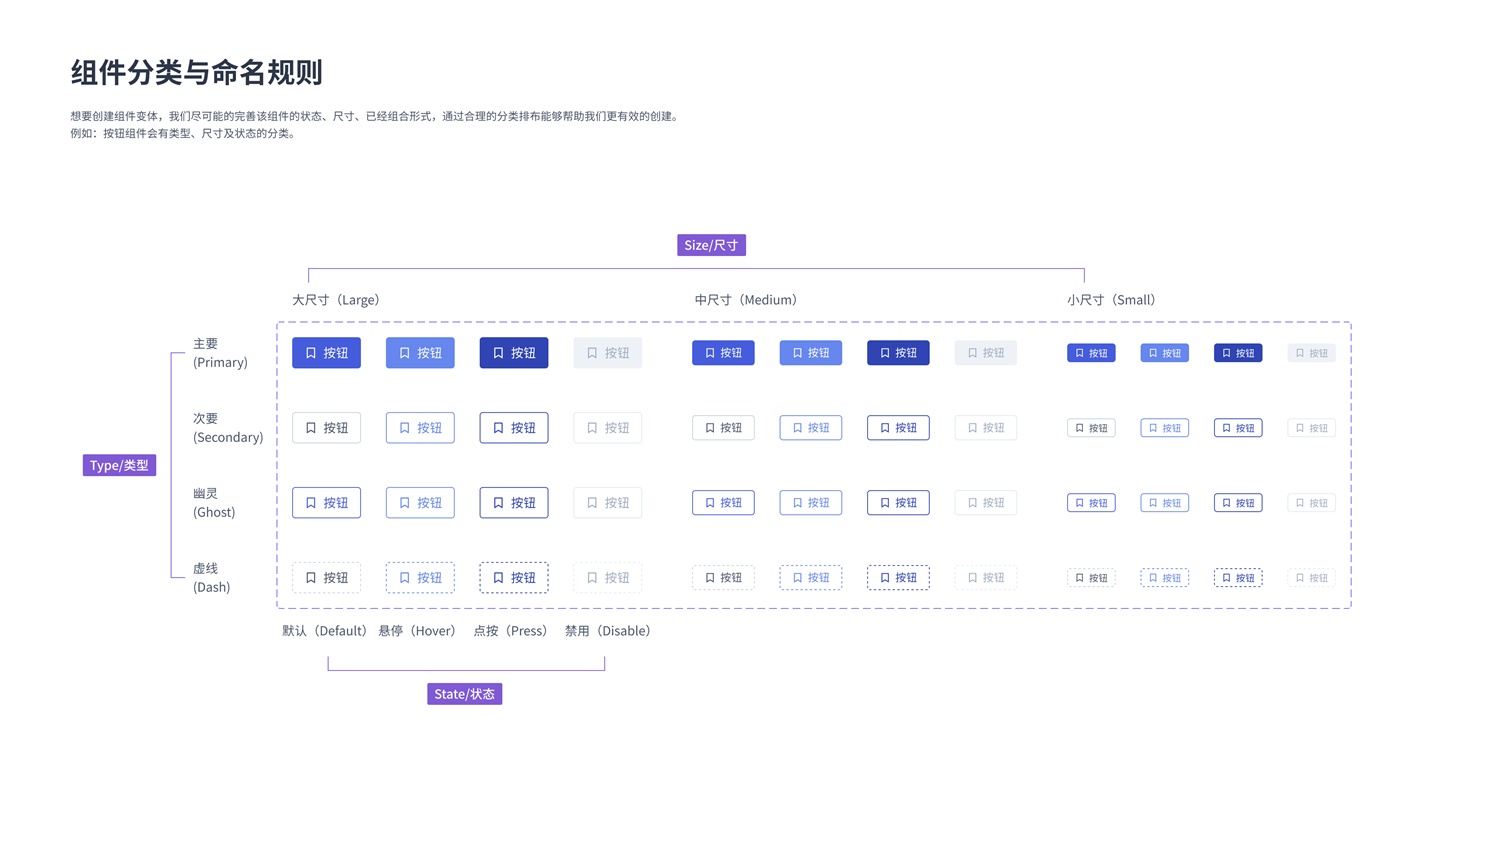Click the 悬停 (Hover) state label
This screenshot has height=843, width=1500.
click(417, 631)
